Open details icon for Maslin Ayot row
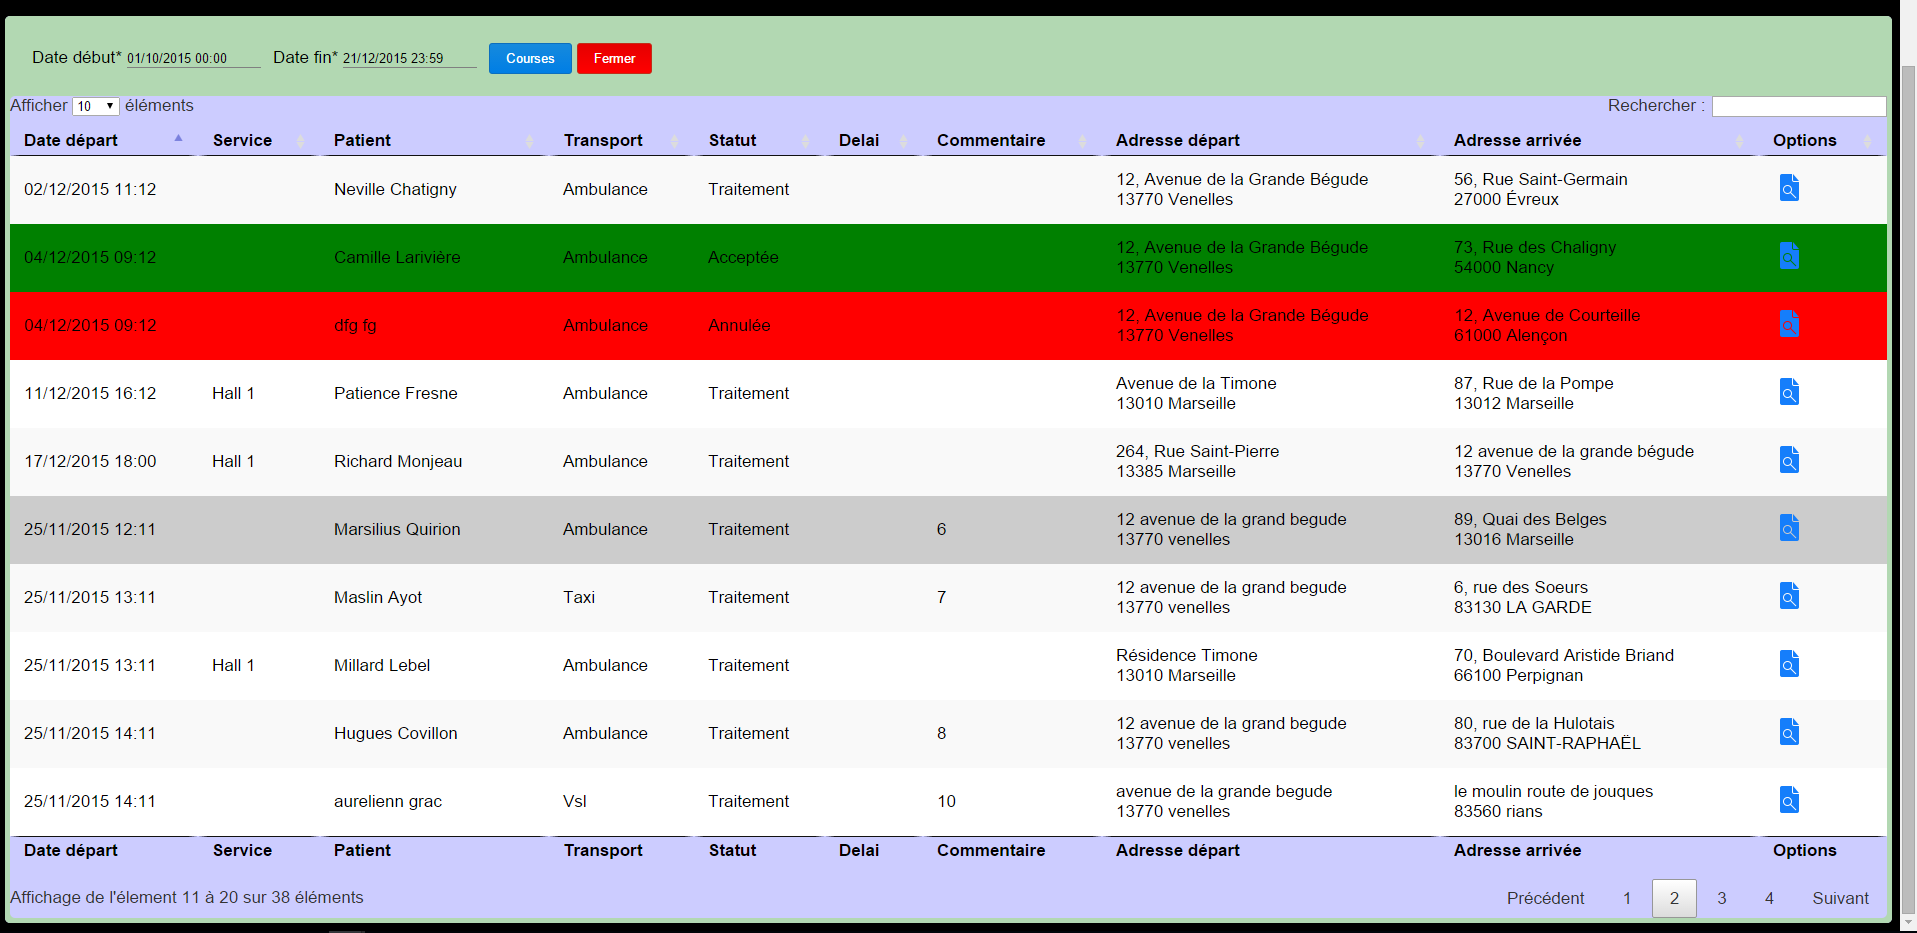This screenshot has width=1917, height=933. pos(1789,596)
